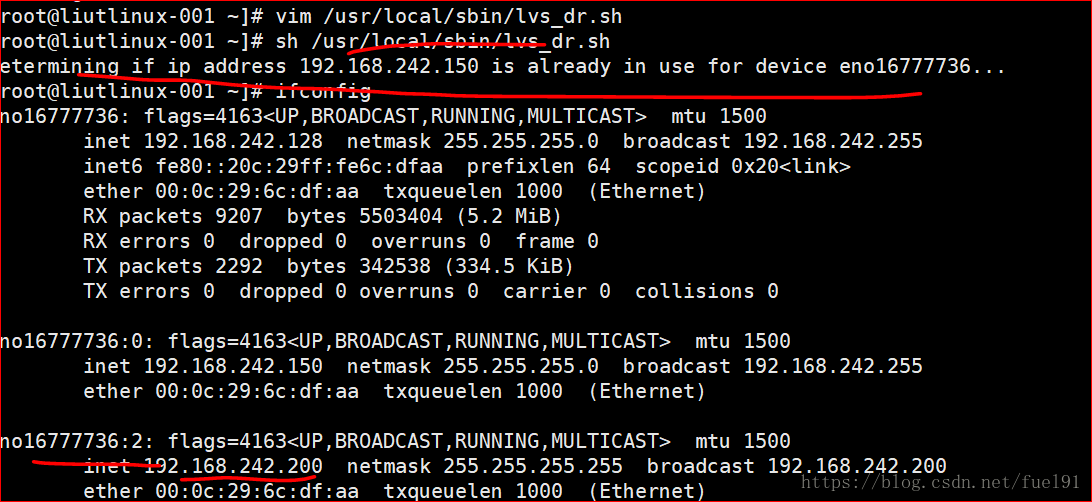Click the inet 192.168.242.128 address line

503,141
